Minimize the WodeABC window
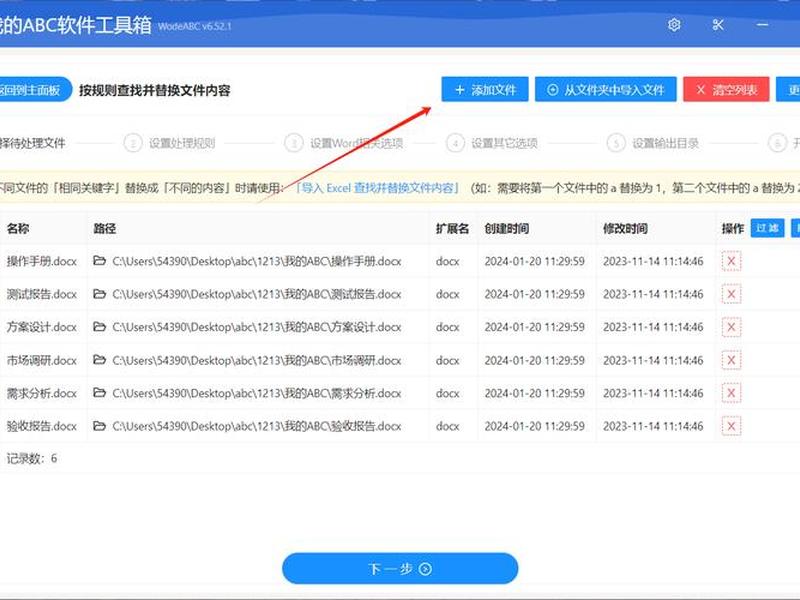This screenshot has height=600, width=800. point(762,24)
